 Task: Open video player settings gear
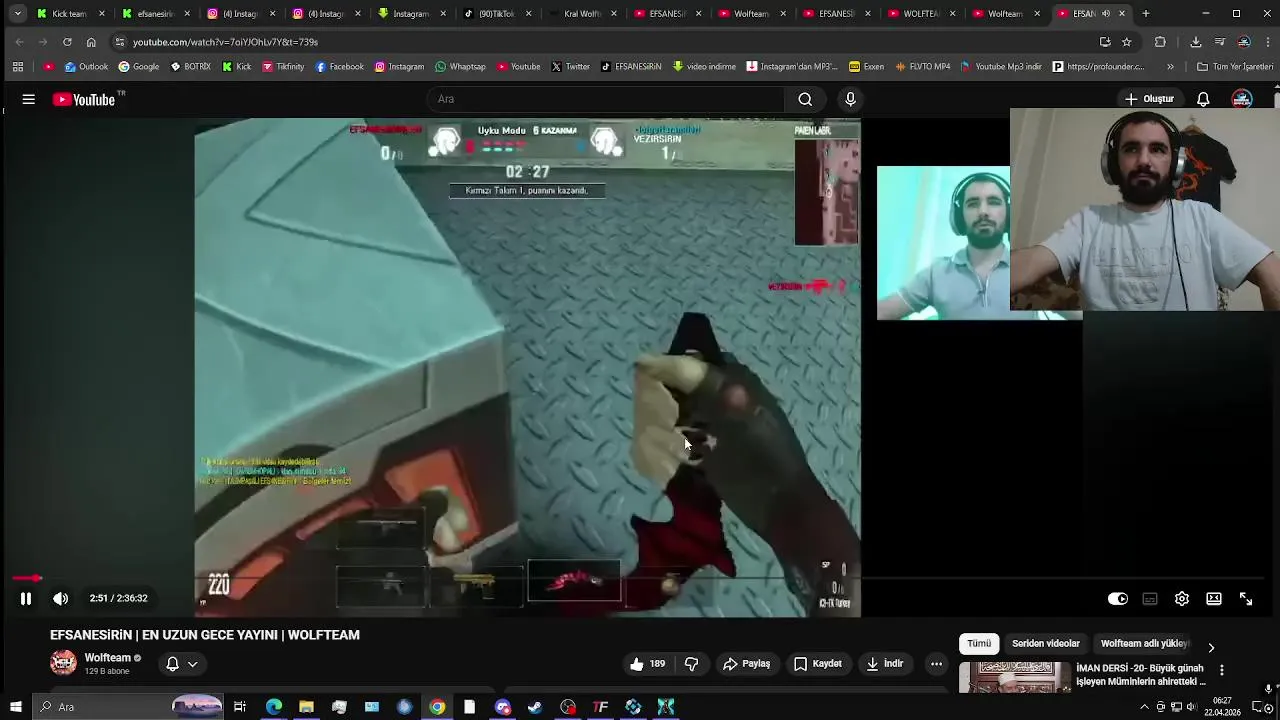click(1182, 598)
